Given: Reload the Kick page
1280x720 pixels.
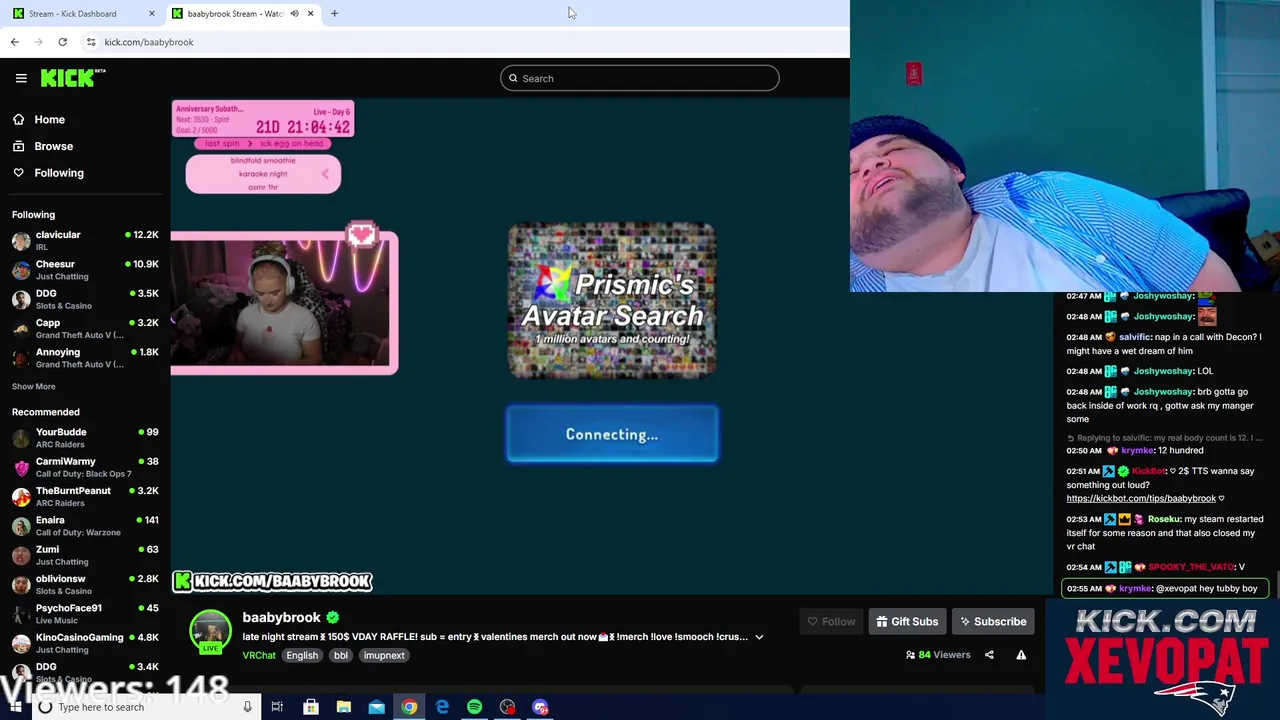Looking at the screenshot, I should click(x=62, y=42).
